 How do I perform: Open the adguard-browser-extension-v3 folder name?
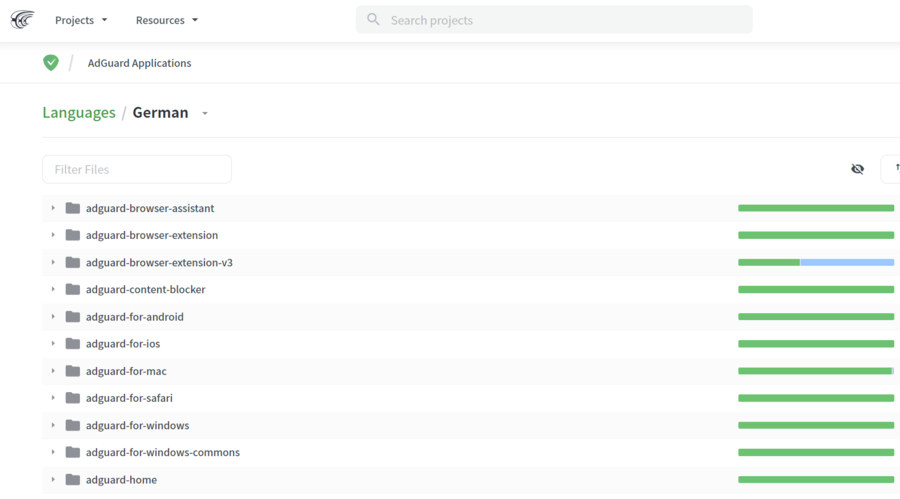159,262
